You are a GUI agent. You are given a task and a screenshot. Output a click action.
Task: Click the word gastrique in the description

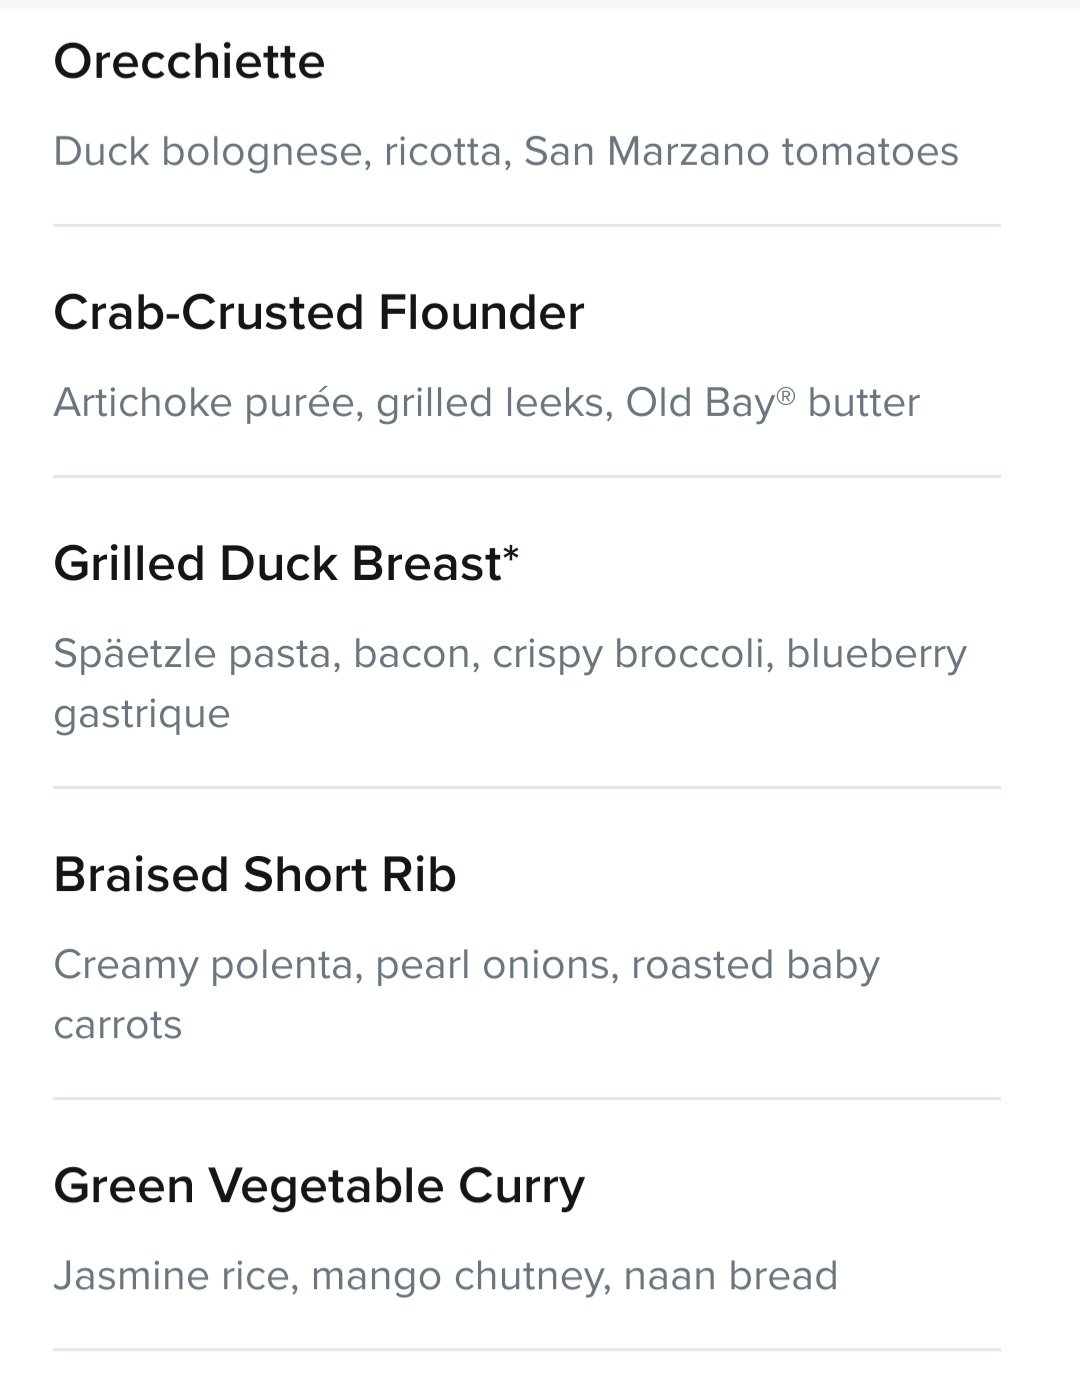[142, 715]
